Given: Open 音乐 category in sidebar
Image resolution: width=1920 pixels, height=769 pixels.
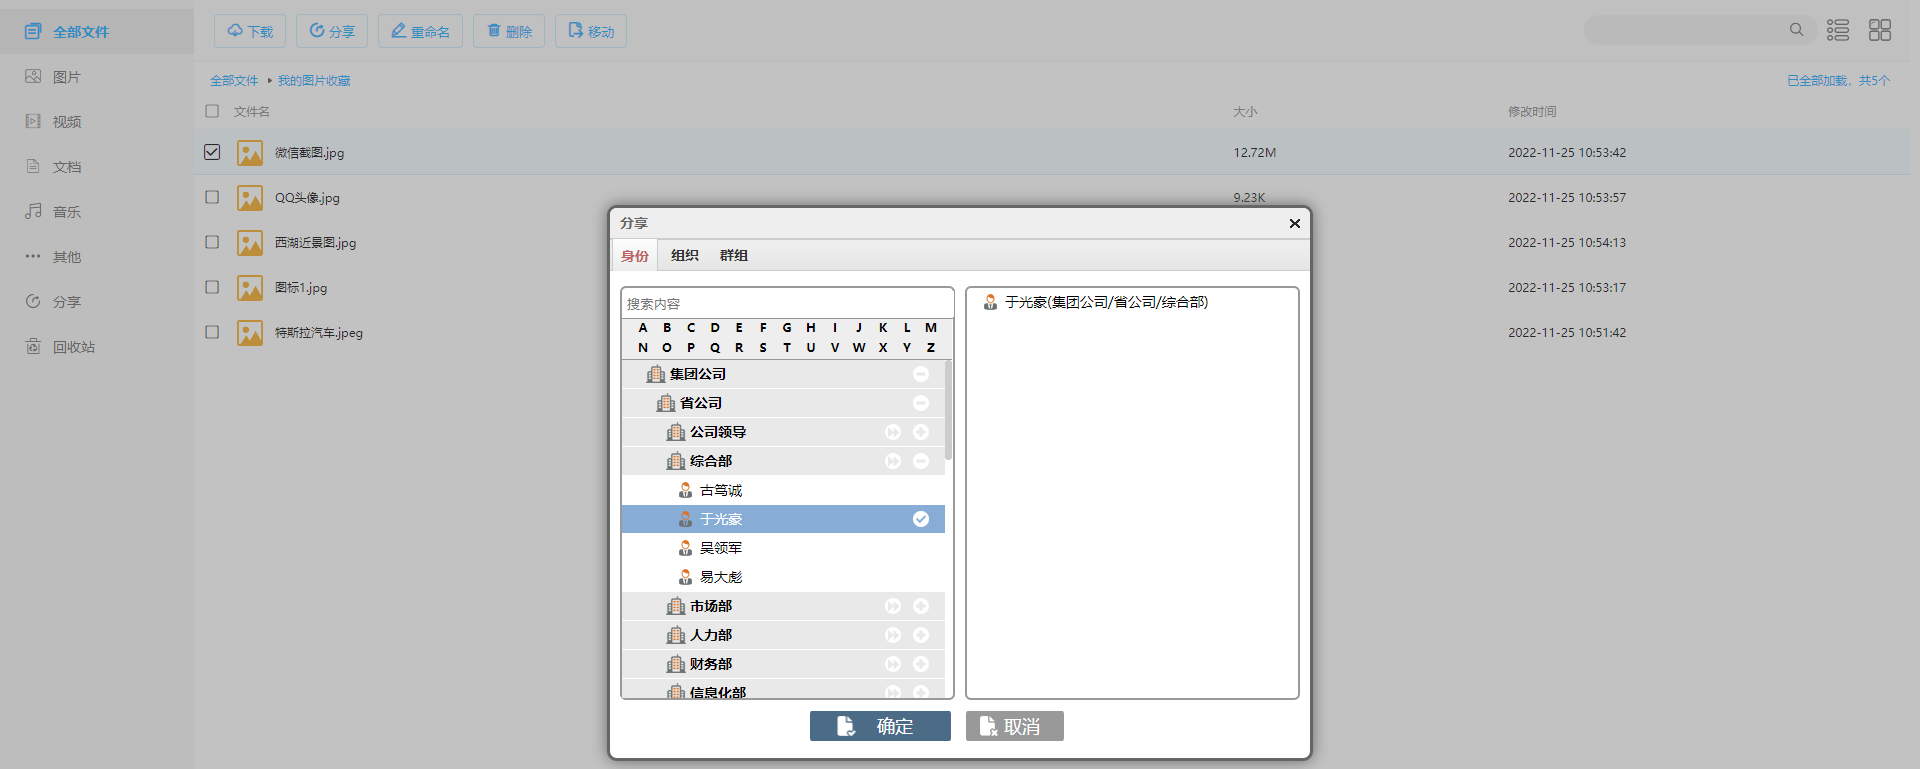Looking at the screenshot, I should (x=66, y=212).
